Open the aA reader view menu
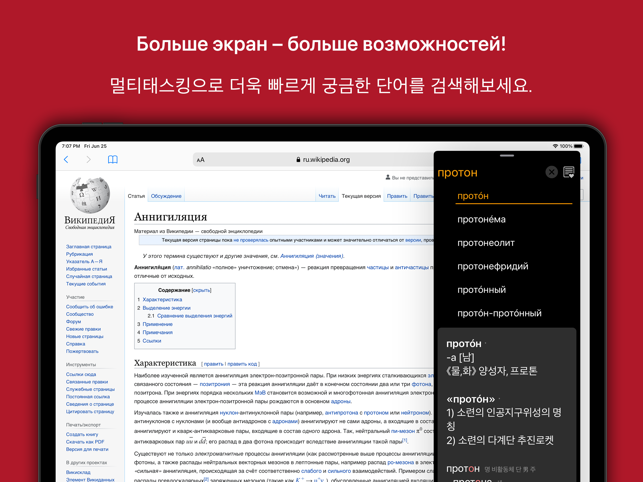Viewport: 643px width, 482px height. click(x=200, y=160)
